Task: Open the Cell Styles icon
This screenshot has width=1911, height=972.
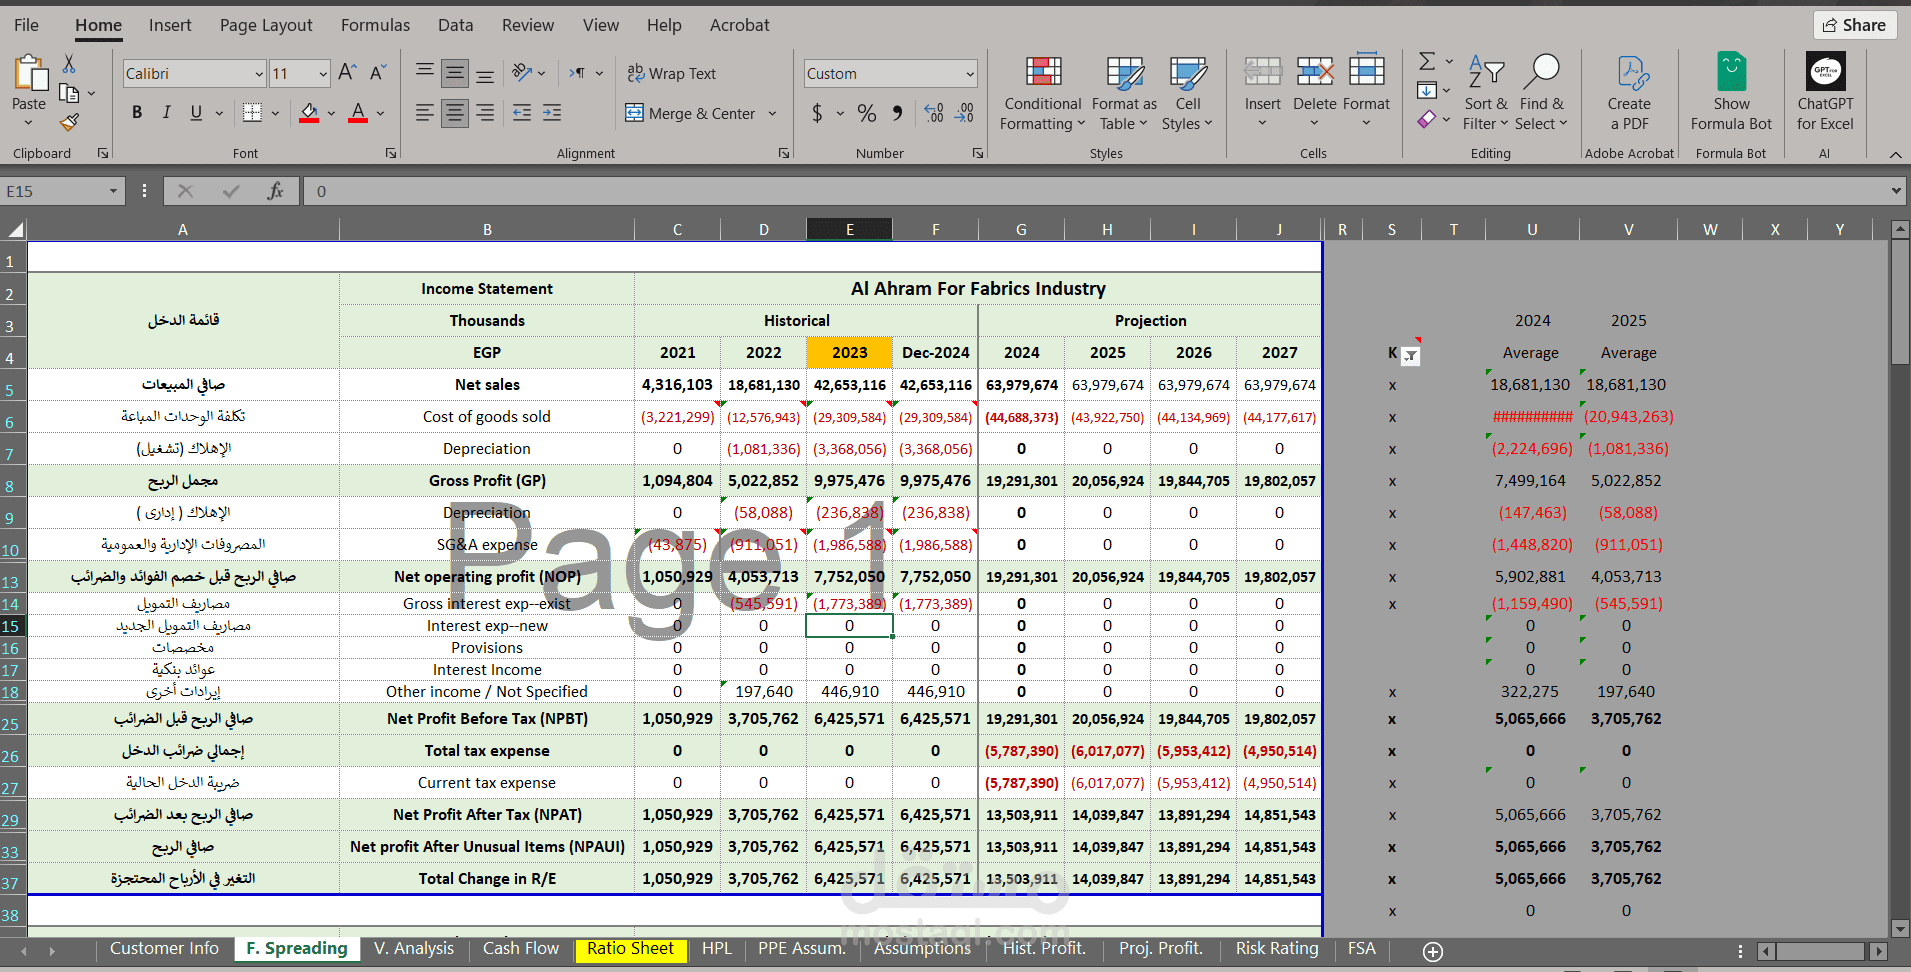Action: (x=1188, y=72)
